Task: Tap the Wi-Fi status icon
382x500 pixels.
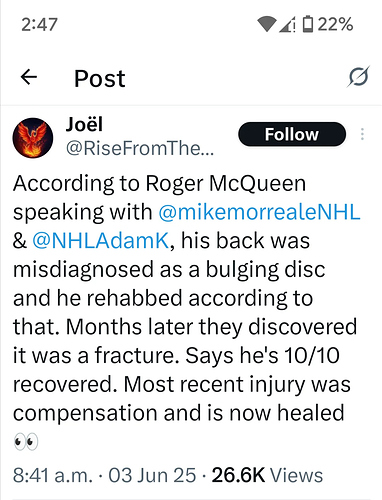Action: (x=267, y=24)
